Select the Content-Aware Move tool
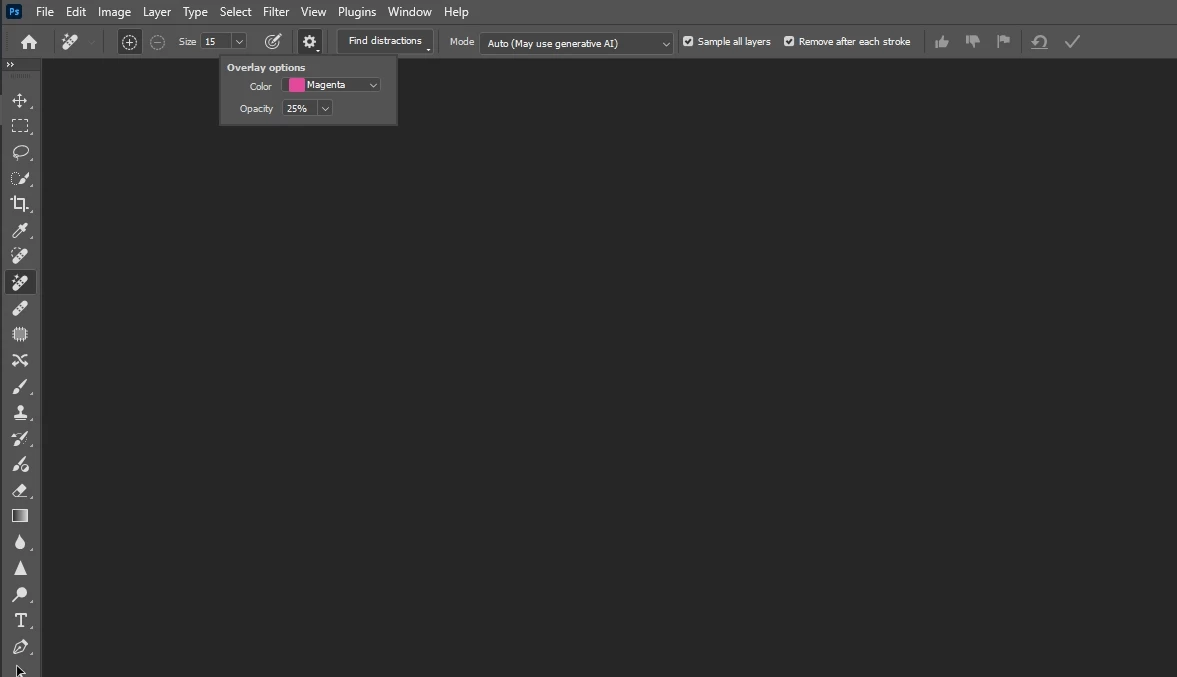Image resolution: width=1177 pixels, height=677 pixels. click(20, 360)
